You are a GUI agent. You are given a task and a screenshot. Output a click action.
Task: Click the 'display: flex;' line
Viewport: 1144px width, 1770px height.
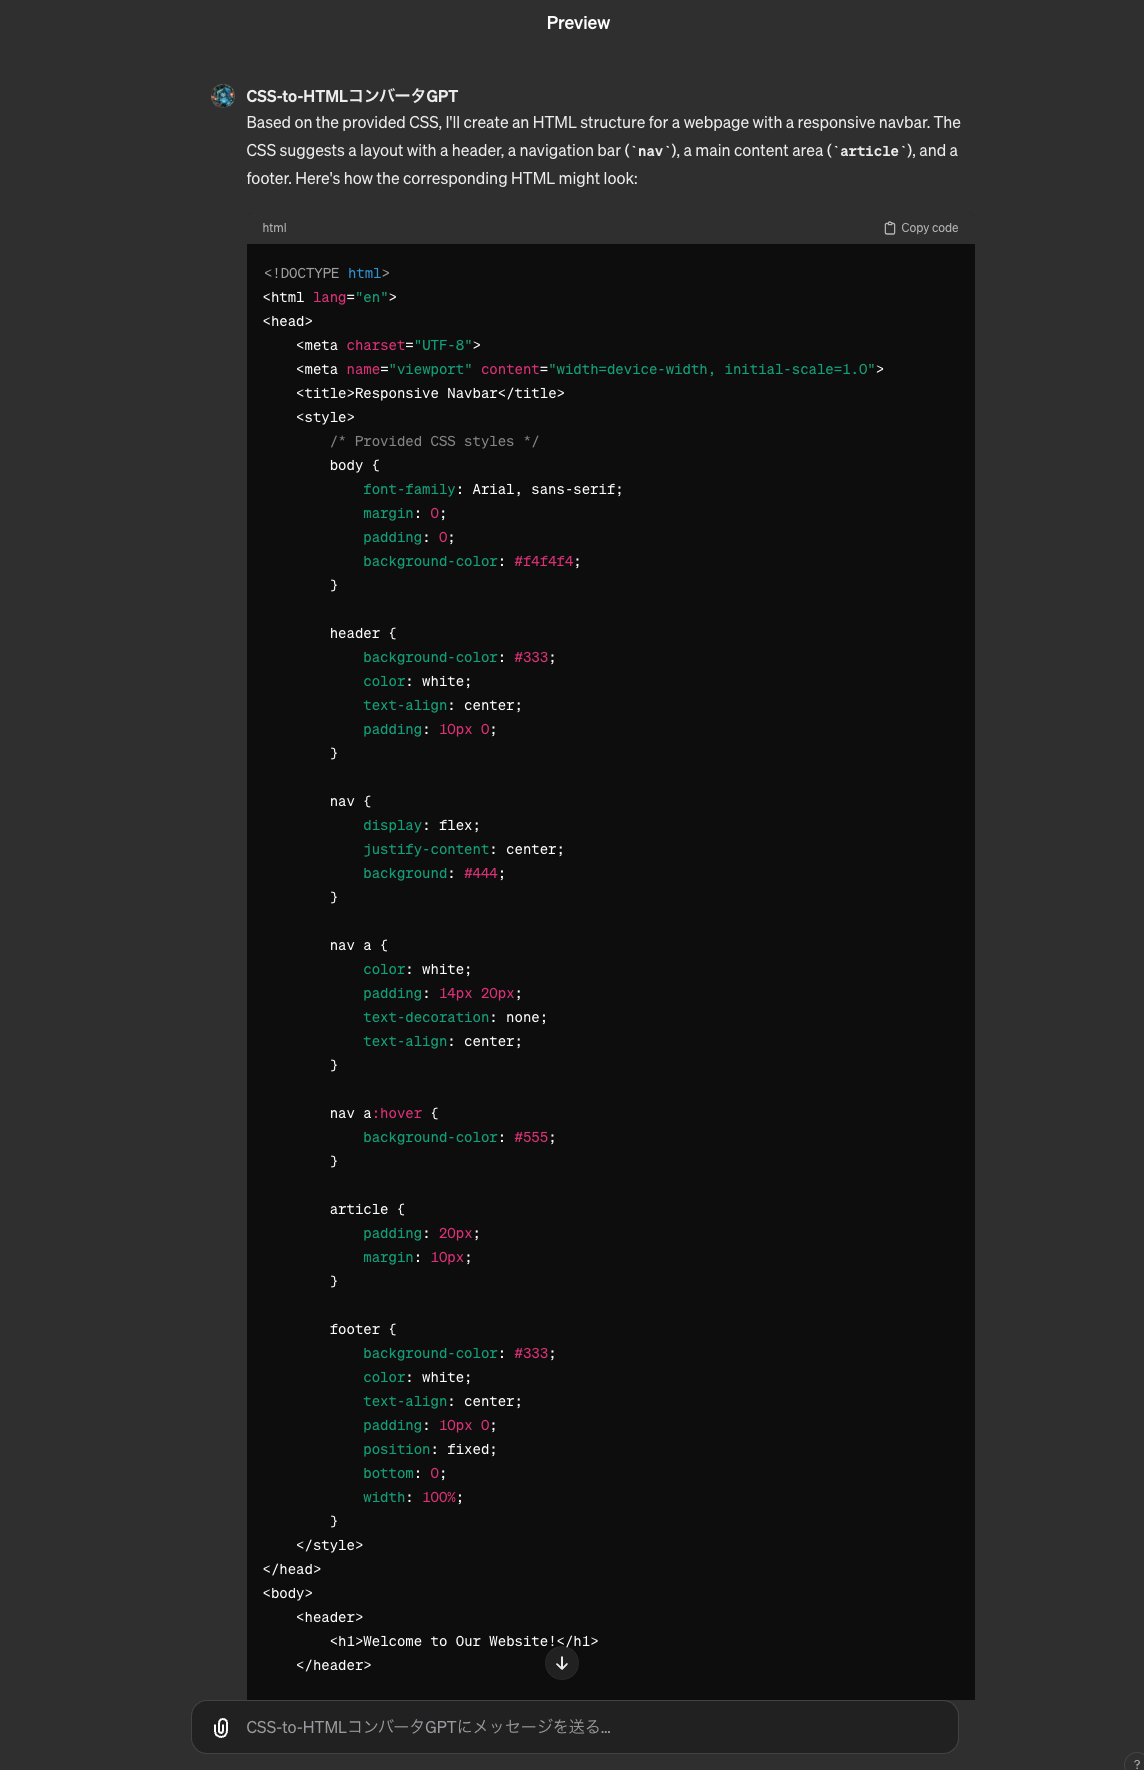pyautogui.click(x=421, y=825)
